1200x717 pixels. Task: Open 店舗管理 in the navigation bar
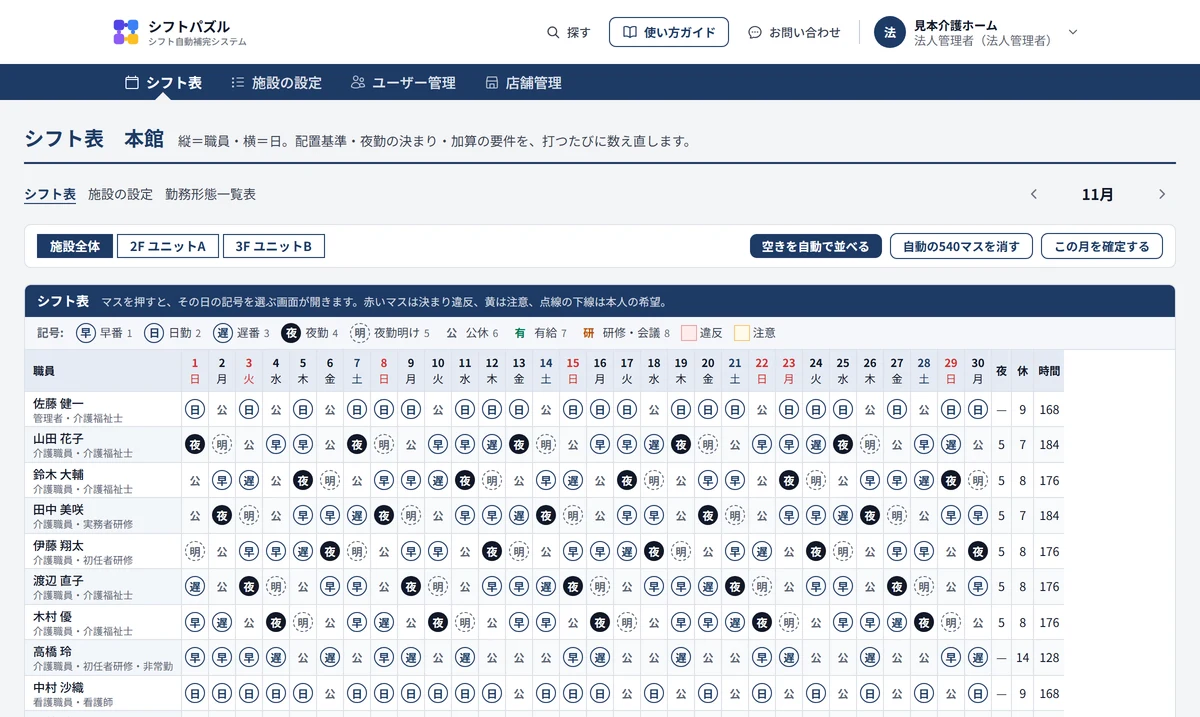523,83
